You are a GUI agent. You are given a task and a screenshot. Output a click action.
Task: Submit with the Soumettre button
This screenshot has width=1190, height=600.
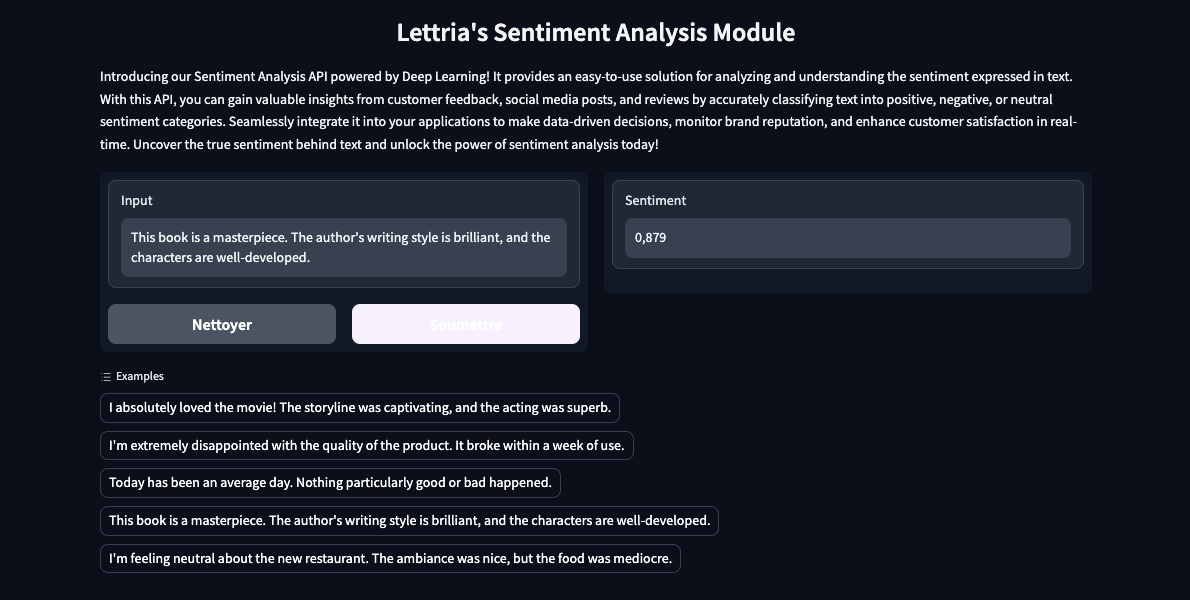click(x=465, y=324)
